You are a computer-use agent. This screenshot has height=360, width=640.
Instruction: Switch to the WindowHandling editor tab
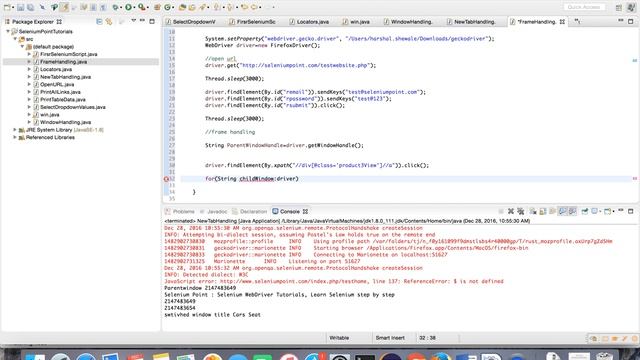(x=408, y=22)
